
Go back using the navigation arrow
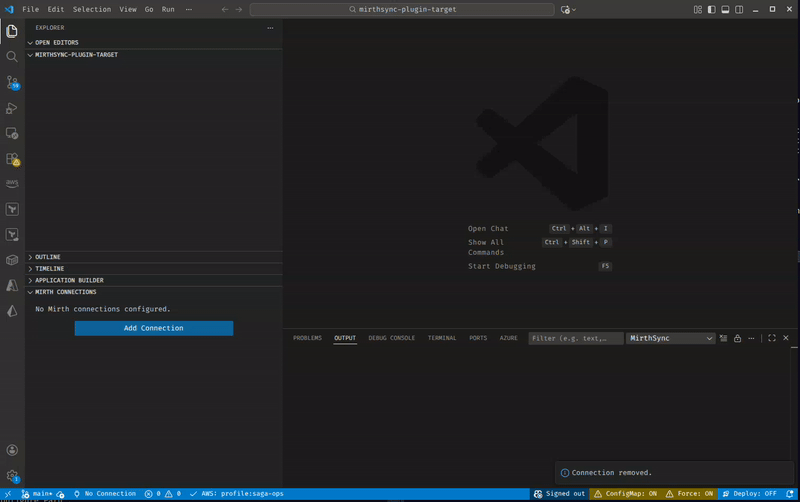(x=225, y=9)
